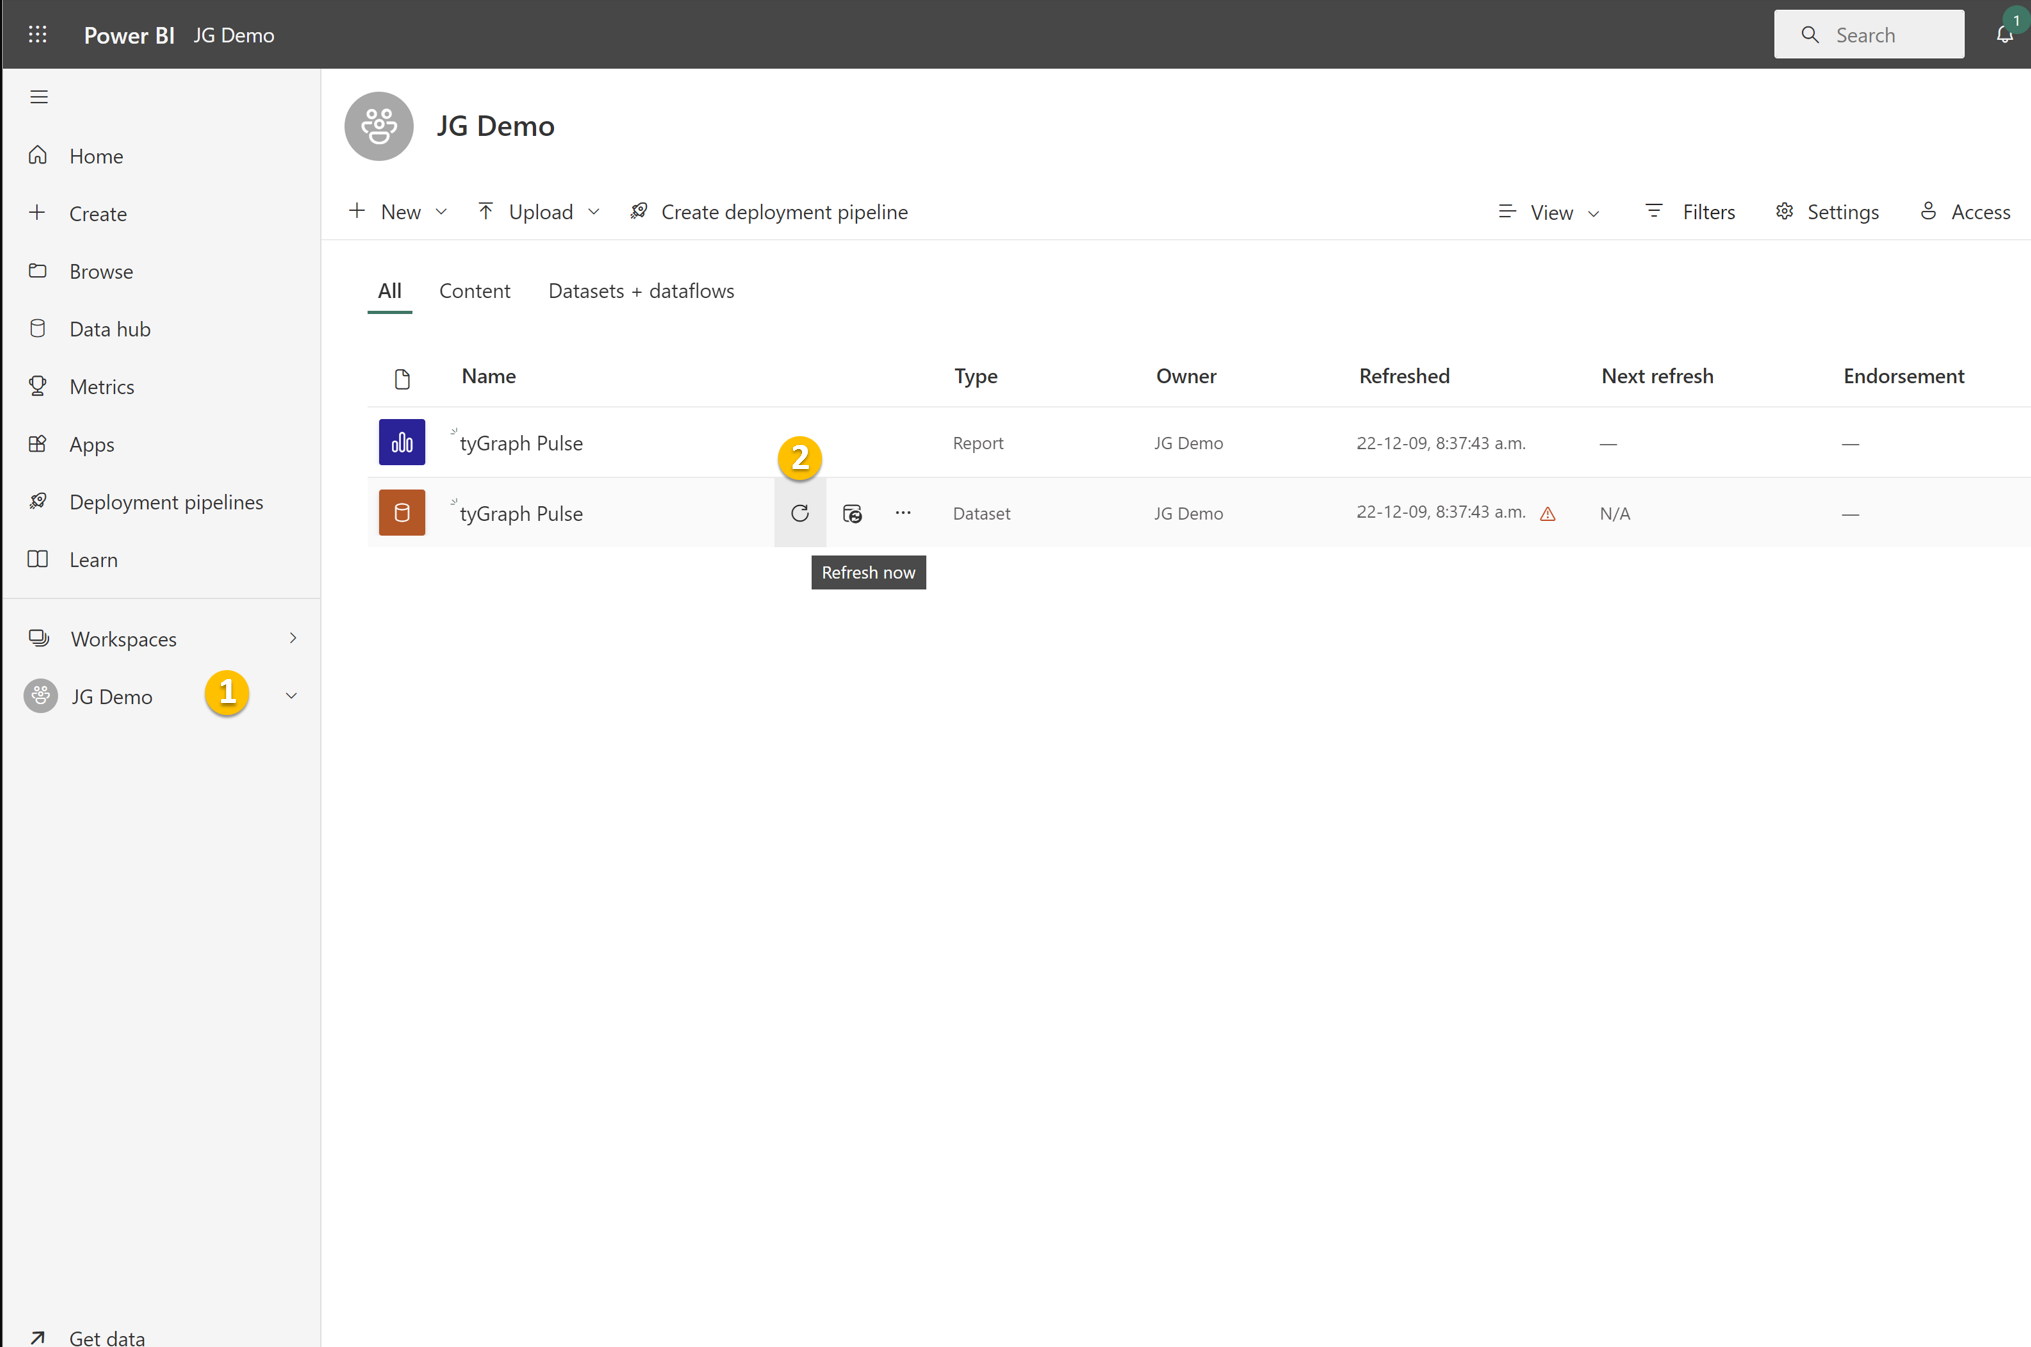The width and height of the screenshot is (2031, 1347).
Task: Expand JG Demo workspace chevron
Action: coord(291,696)
